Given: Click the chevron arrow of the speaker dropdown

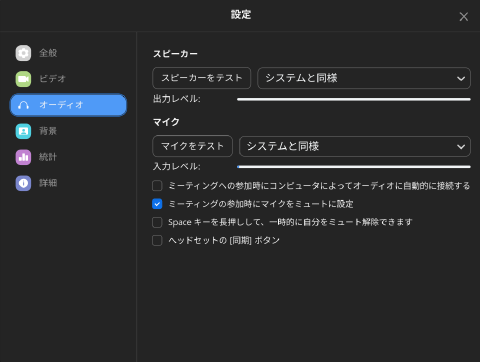Looking at the screenshot, I should [x=461, y=79].
